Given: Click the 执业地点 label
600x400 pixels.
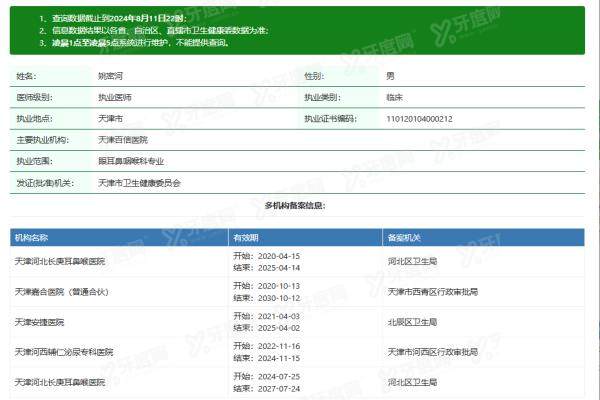Looking at the screenshot, I should [34, 119].
